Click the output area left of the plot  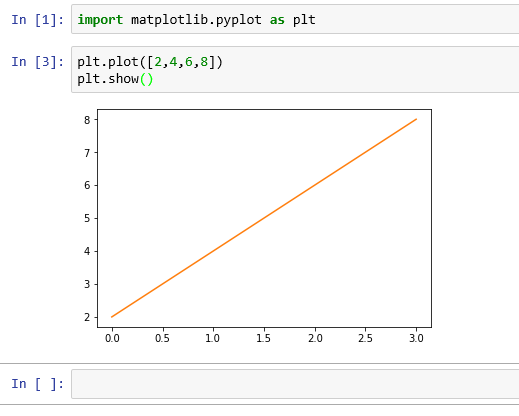pyautogui.click(x=40, y=227)
